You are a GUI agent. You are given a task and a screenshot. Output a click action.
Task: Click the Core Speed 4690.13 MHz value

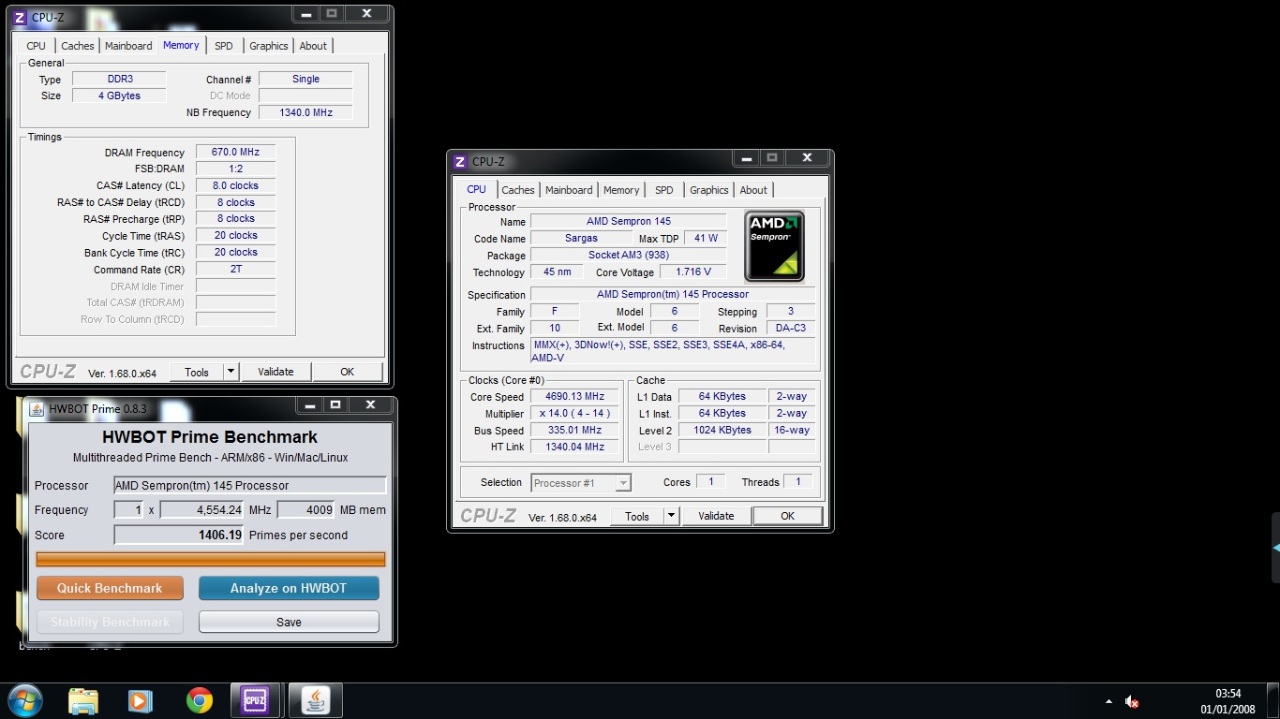coord(573,397)
